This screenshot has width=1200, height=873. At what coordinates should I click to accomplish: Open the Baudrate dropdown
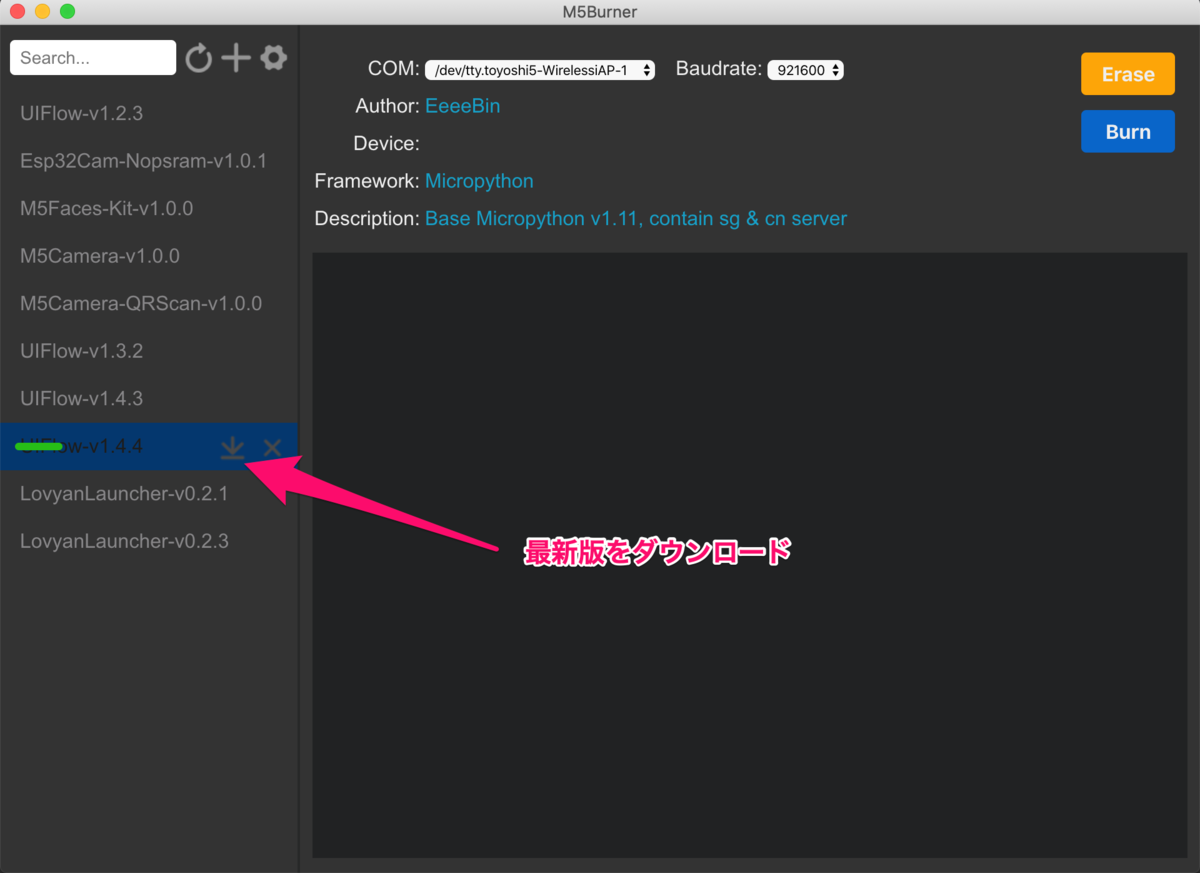pyautogui.click(x=805, y=70)
